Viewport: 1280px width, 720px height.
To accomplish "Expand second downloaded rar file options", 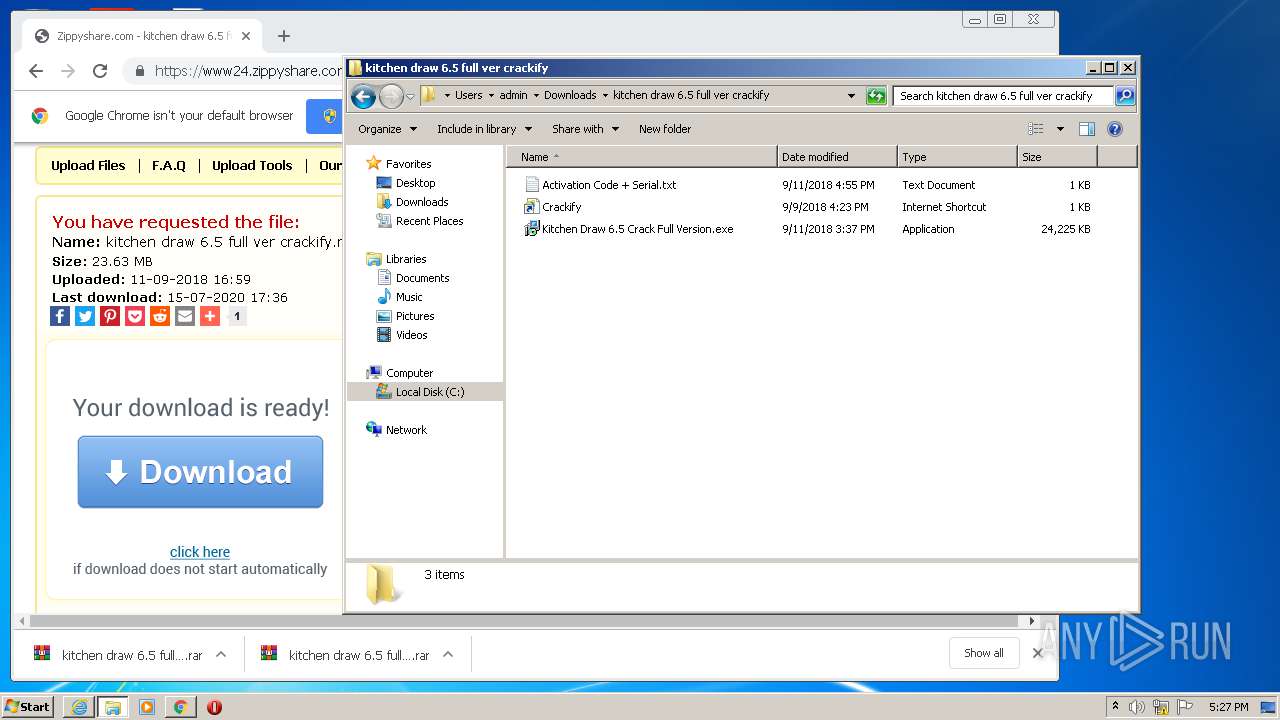I will pyautogui.click(x=448, y=655).
